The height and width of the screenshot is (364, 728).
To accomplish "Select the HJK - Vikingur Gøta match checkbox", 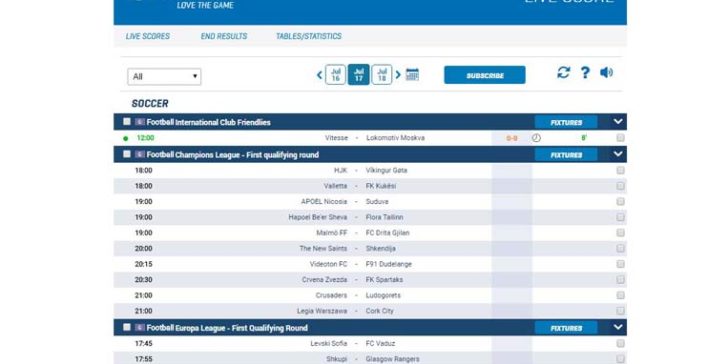I will [620, 170].
